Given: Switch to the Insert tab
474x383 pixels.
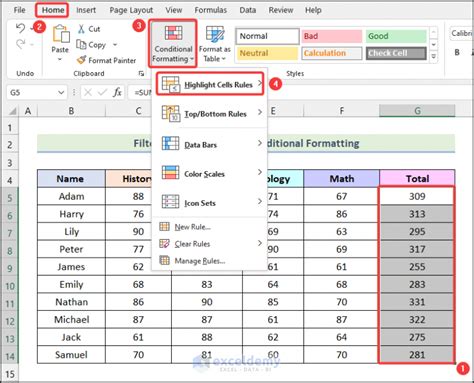Looking at the screenshot, I should (x=86, y=10).
